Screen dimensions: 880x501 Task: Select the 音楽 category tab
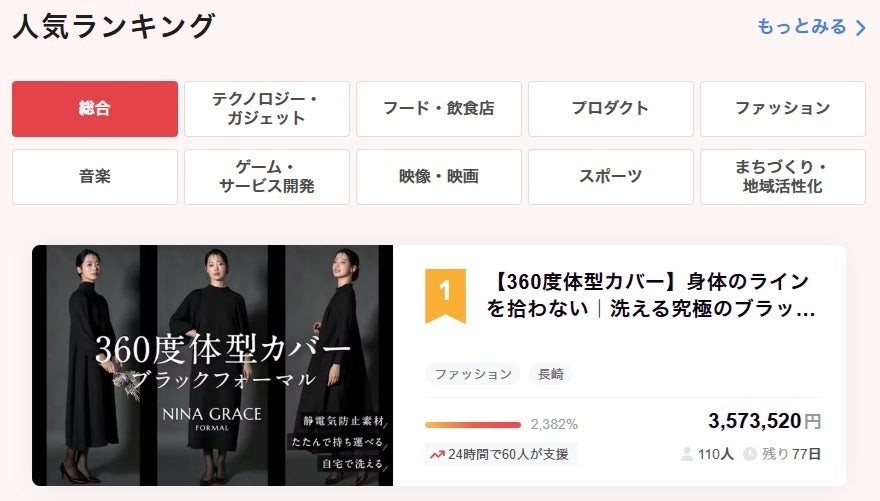tap(95, 177)
